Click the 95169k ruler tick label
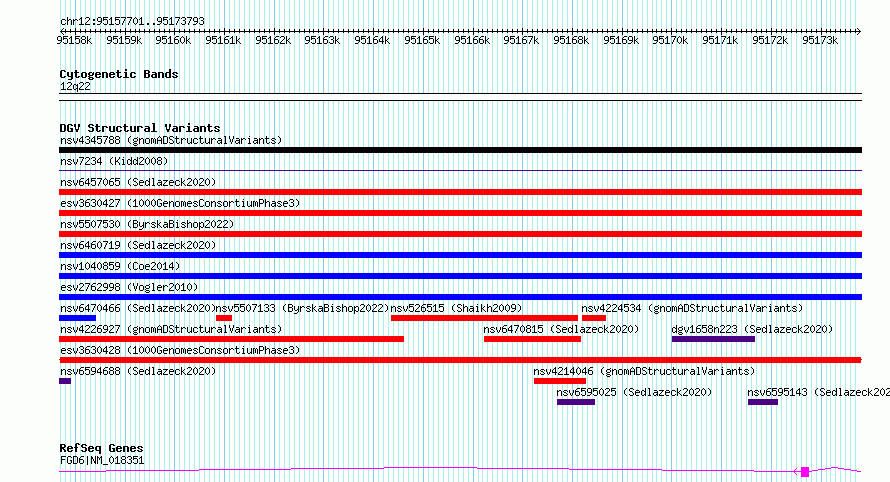The height and width of the screenshot is (482, 890). pyautogui.click(x=620, y=40)
